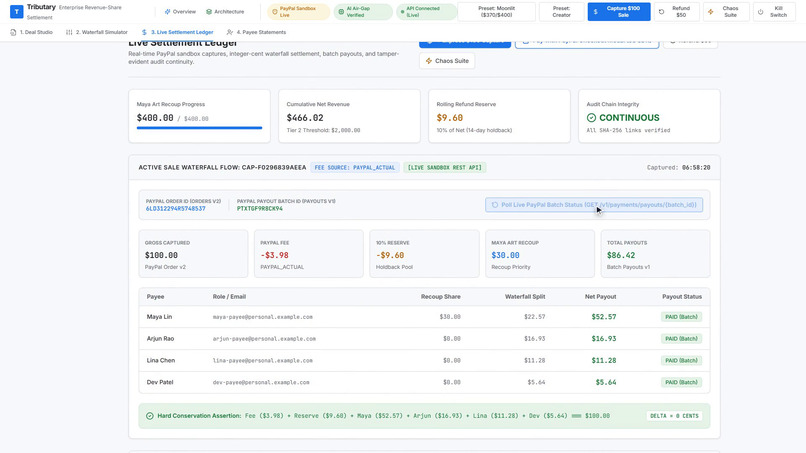806x453 pixels.
Task: Open 4. Payee Statements tab
Action: click(x=256, y=32)
